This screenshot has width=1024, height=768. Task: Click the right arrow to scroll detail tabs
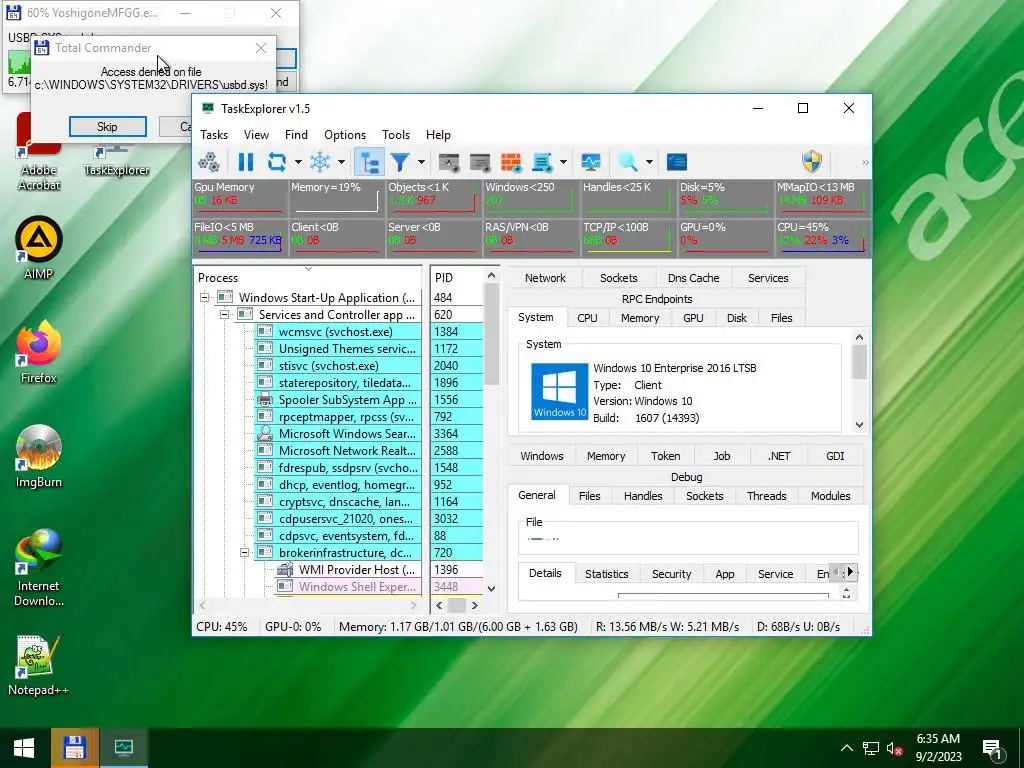pyautogui.click(x=850, y=572)
